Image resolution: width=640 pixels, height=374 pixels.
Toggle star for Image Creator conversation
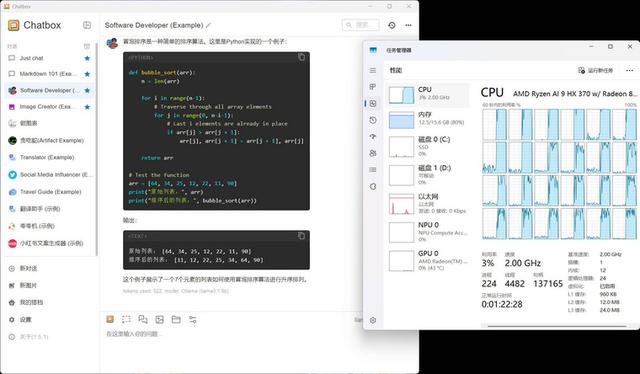tap(87, 107)
